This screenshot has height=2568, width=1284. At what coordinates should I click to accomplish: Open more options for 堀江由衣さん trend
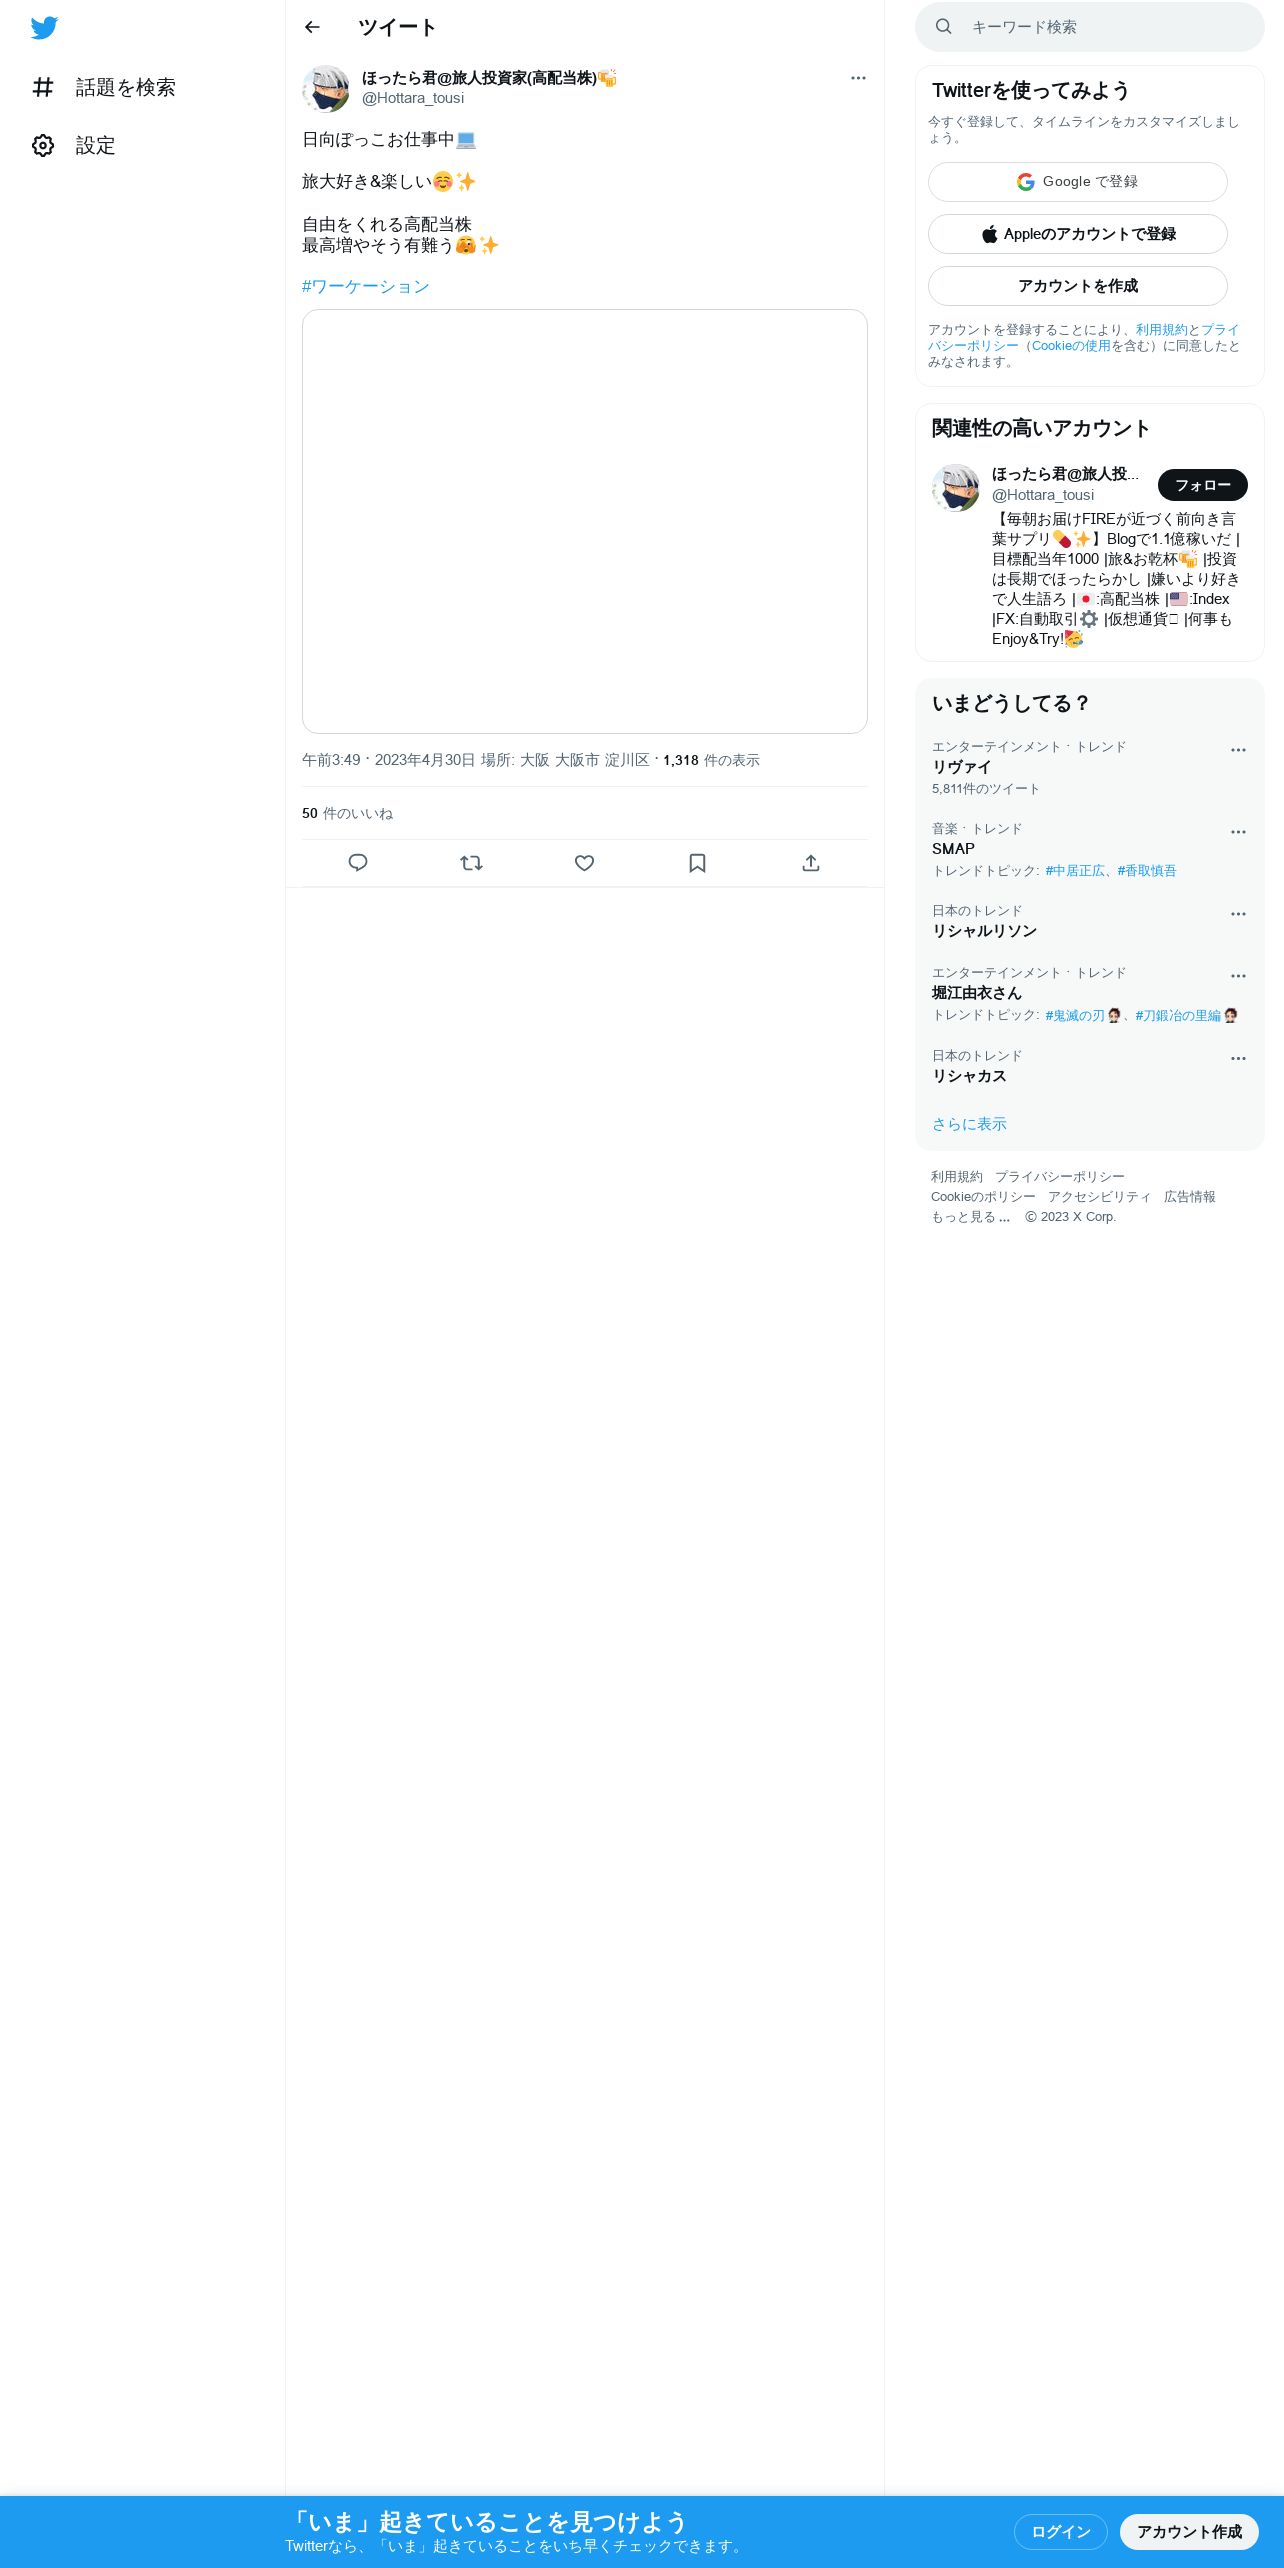click(1238, 976)
